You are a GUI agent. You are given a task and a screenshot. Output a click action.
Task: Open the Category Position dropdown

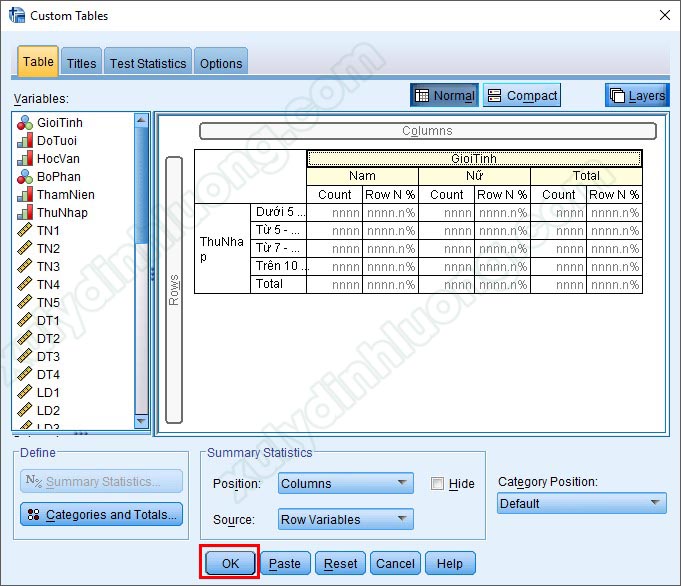581,503
